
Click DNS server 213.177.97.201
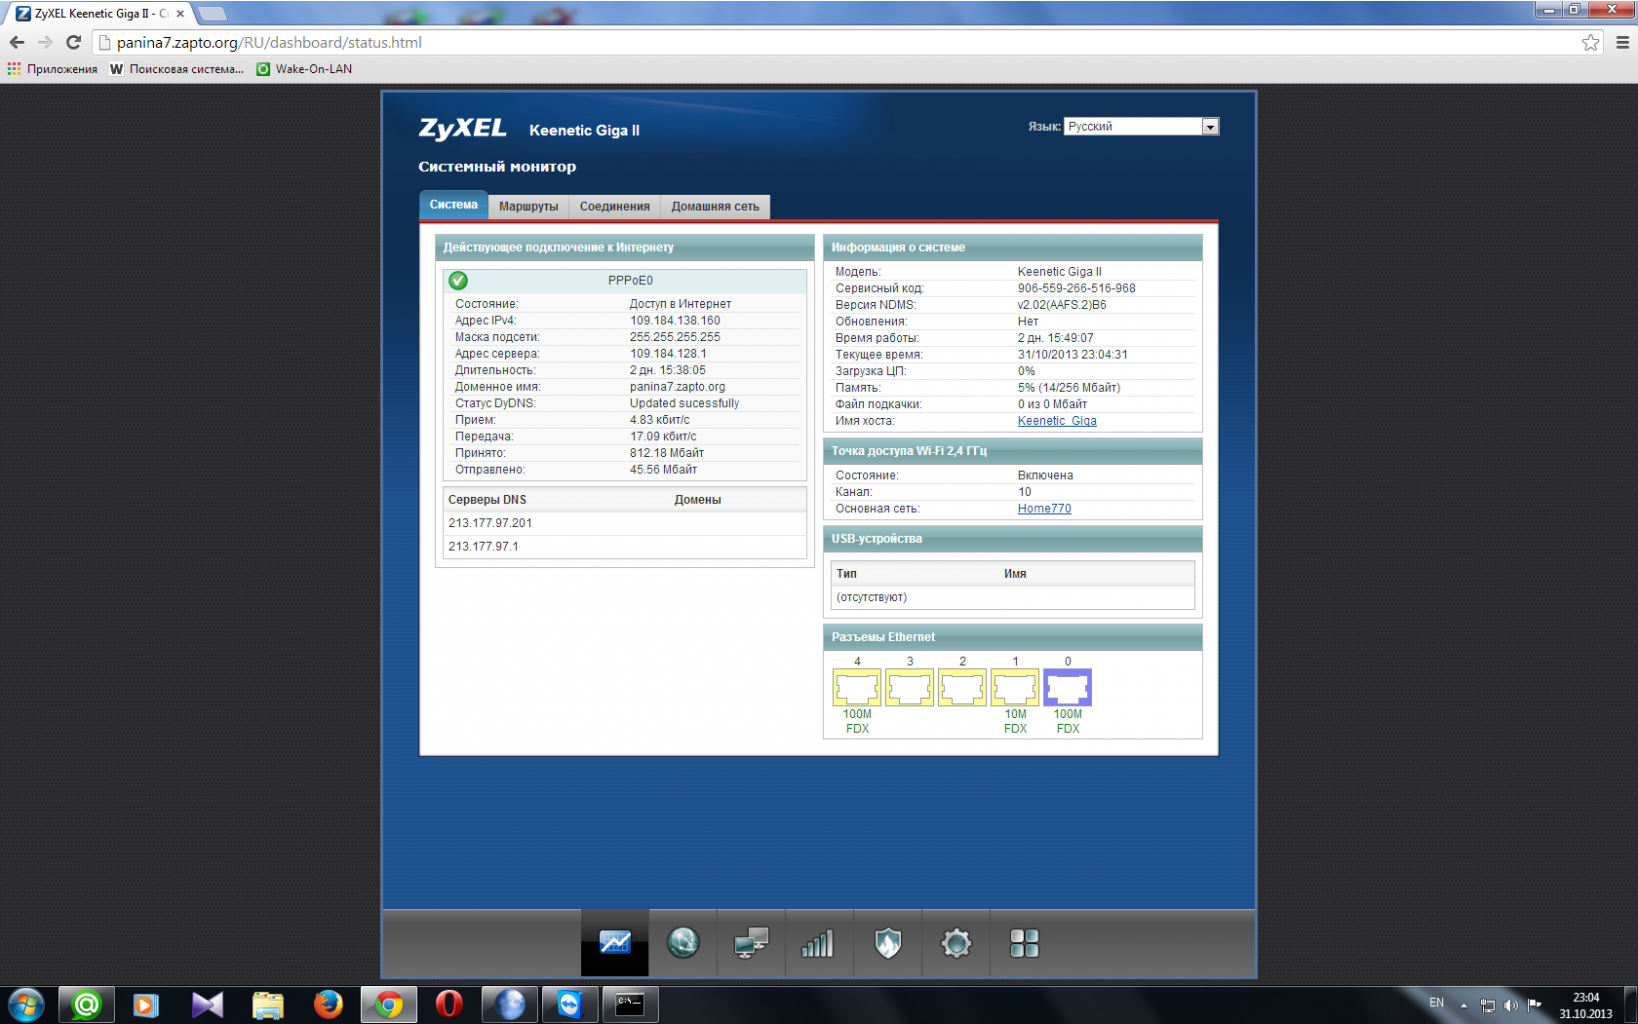[x=490, y=523]
